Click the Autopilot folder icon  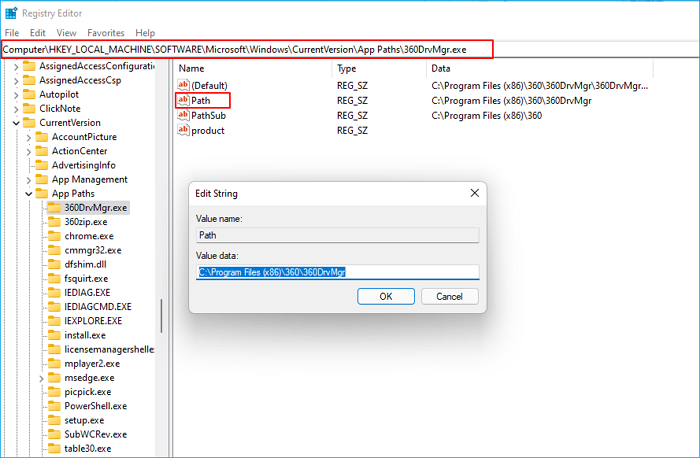[29, 95]
